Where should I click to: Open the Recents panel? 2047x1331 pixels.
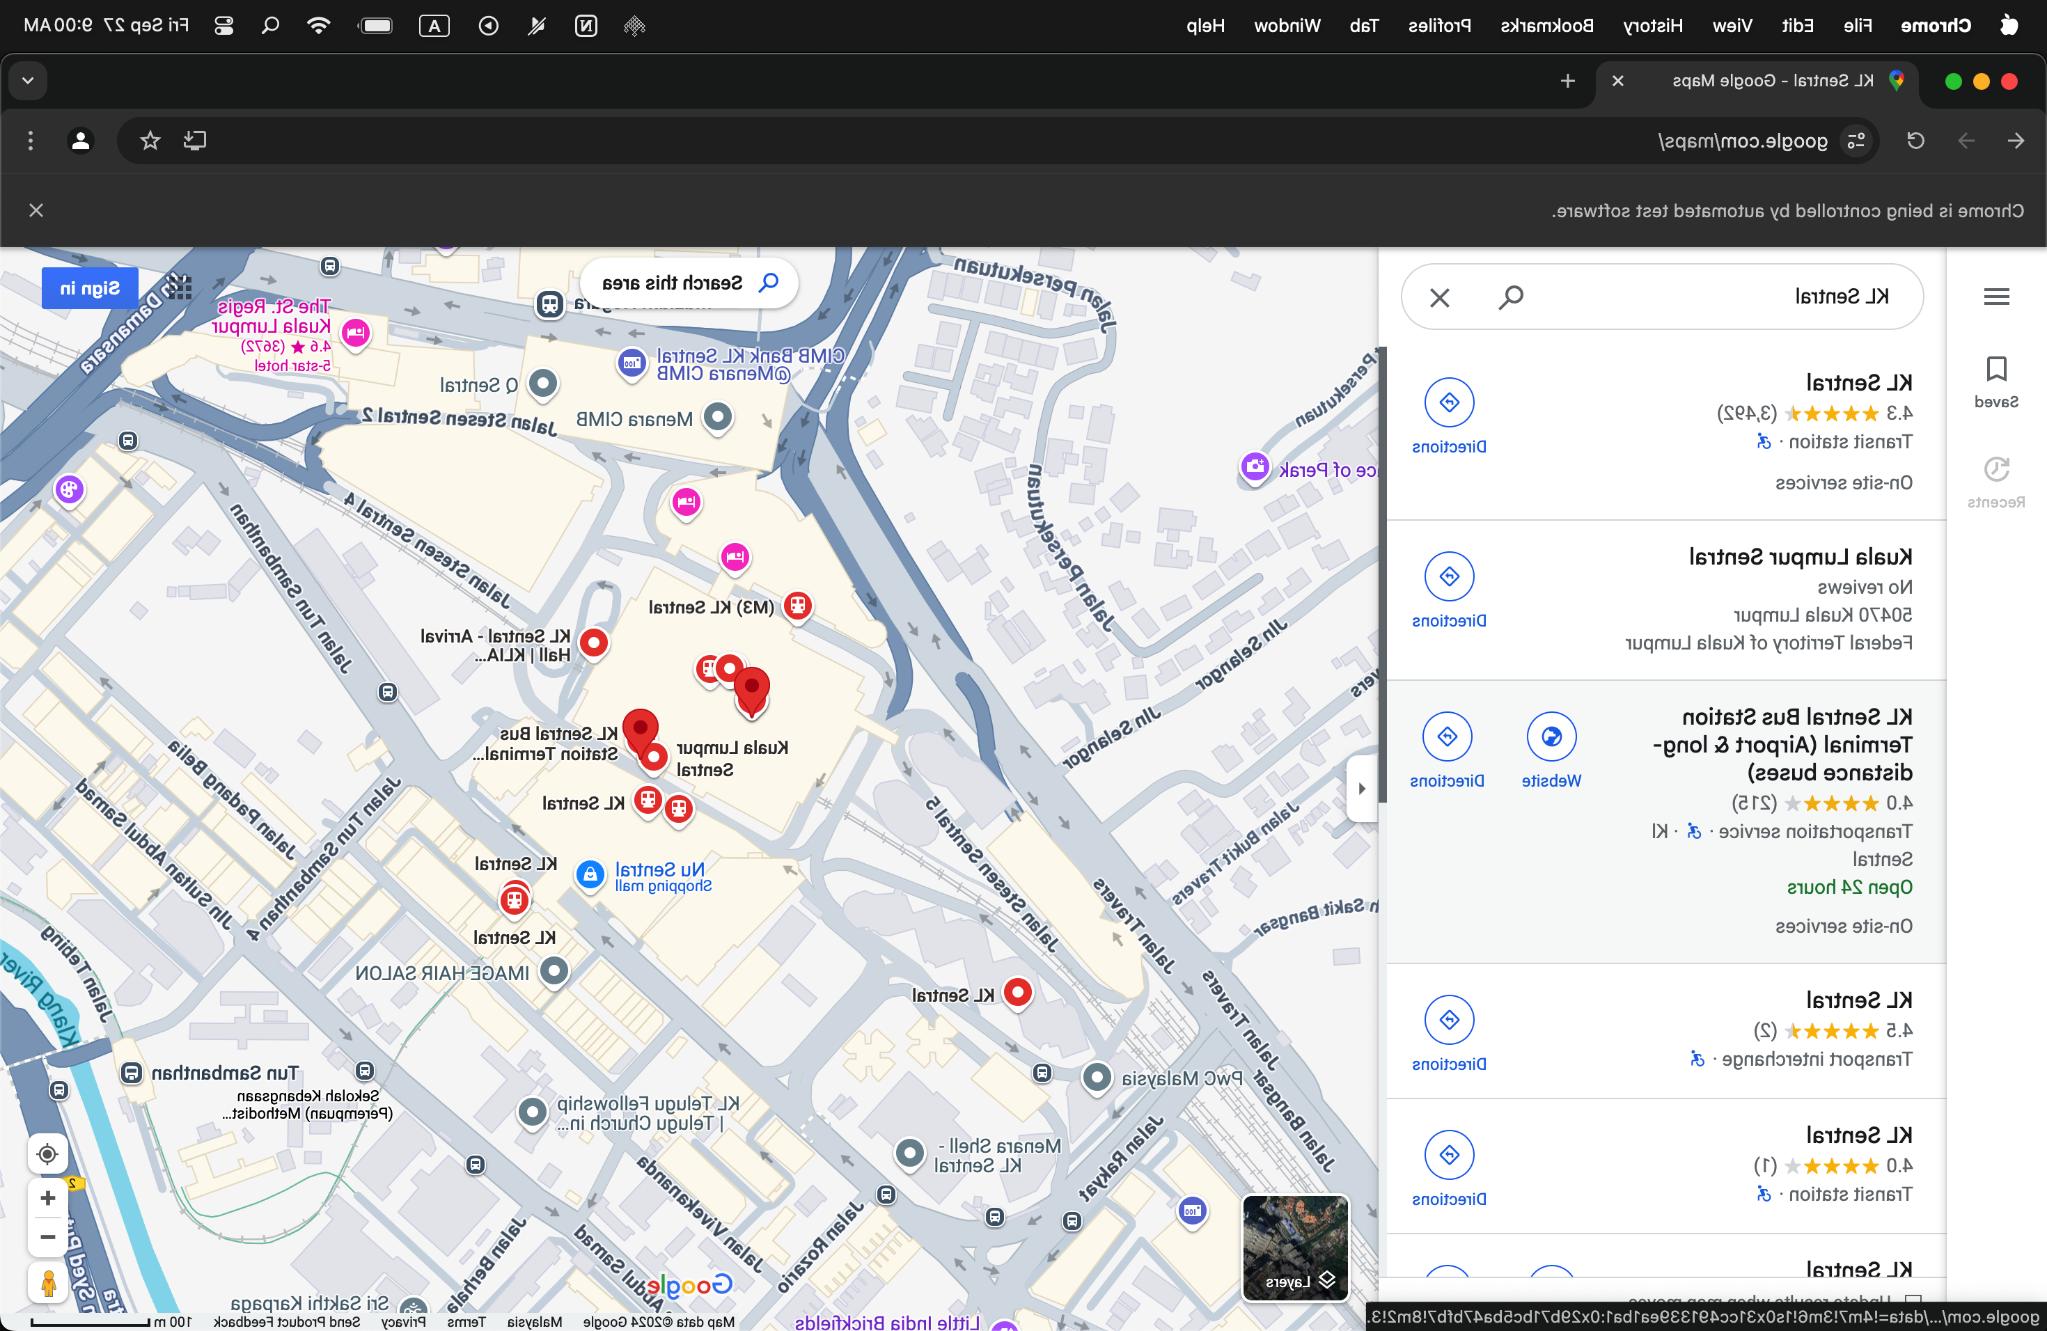coord(1996,482)
